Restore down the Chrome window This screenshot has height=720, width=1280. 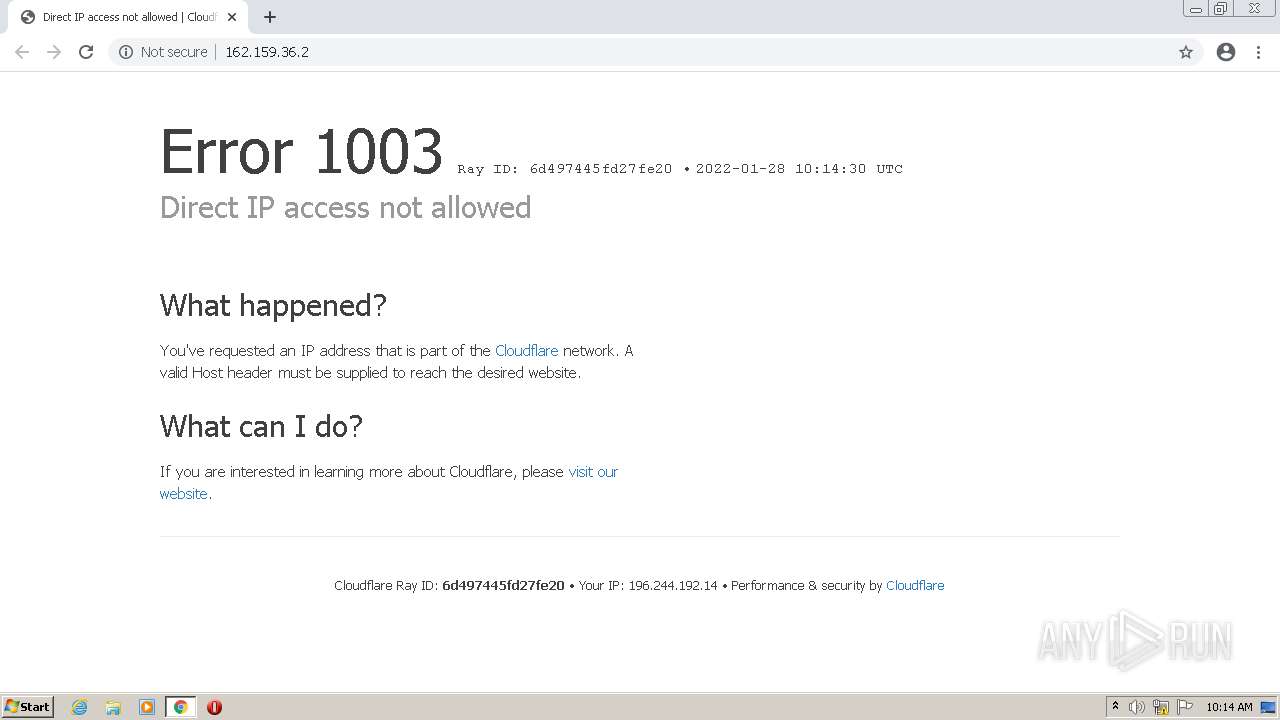pyautogui.click(x=1221, y=9)
